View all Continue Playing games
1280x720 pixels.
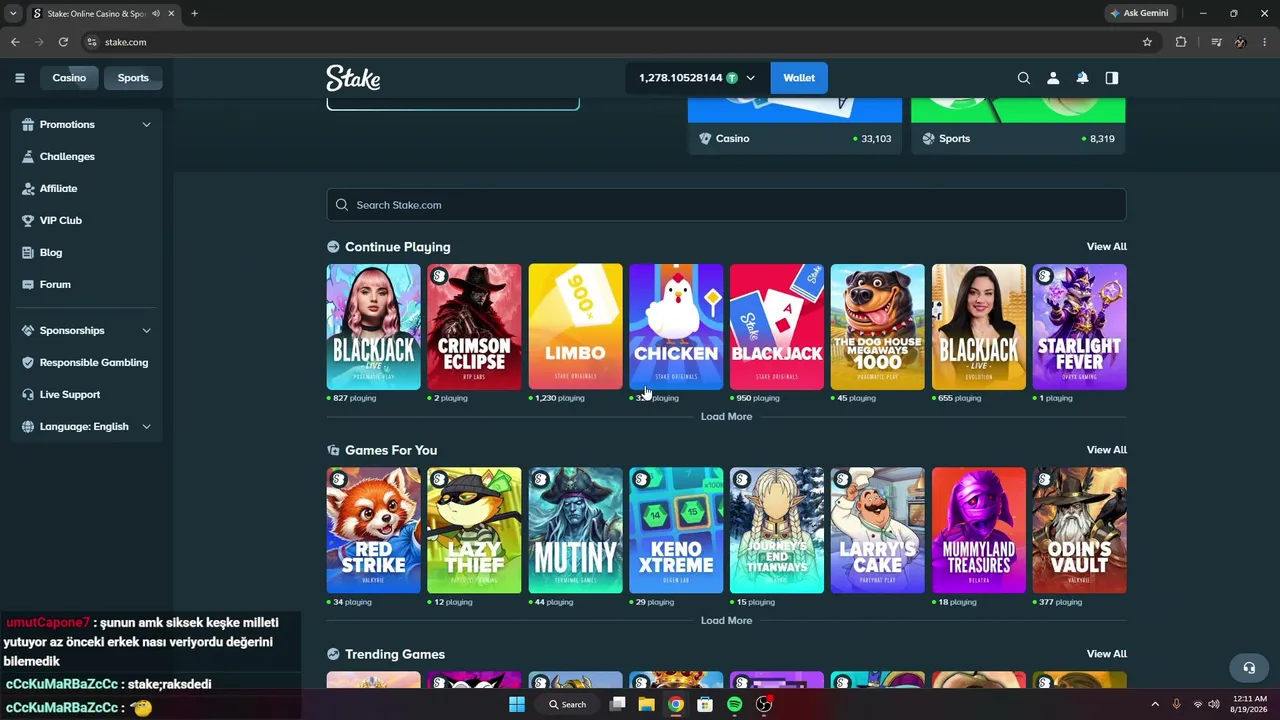pyautogui.click(x=1106, y=246)
